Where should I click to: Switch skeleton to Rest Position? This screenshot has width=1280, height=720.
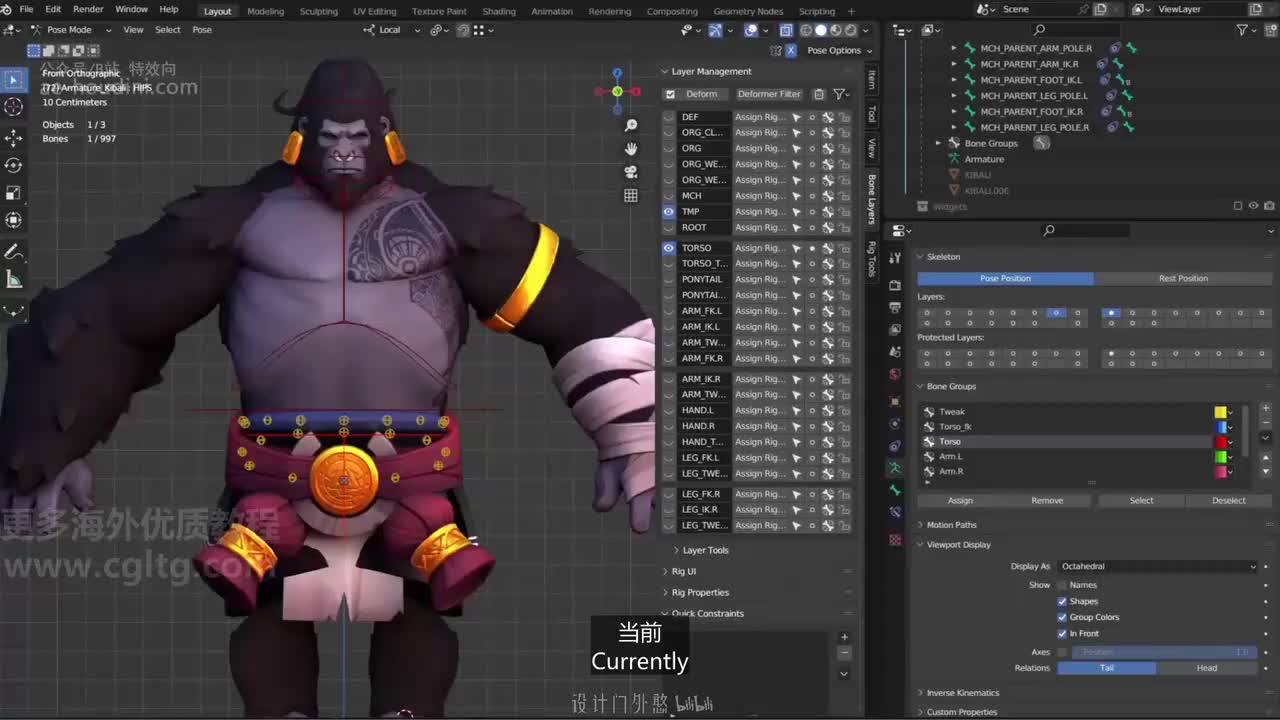point(1183,278)
